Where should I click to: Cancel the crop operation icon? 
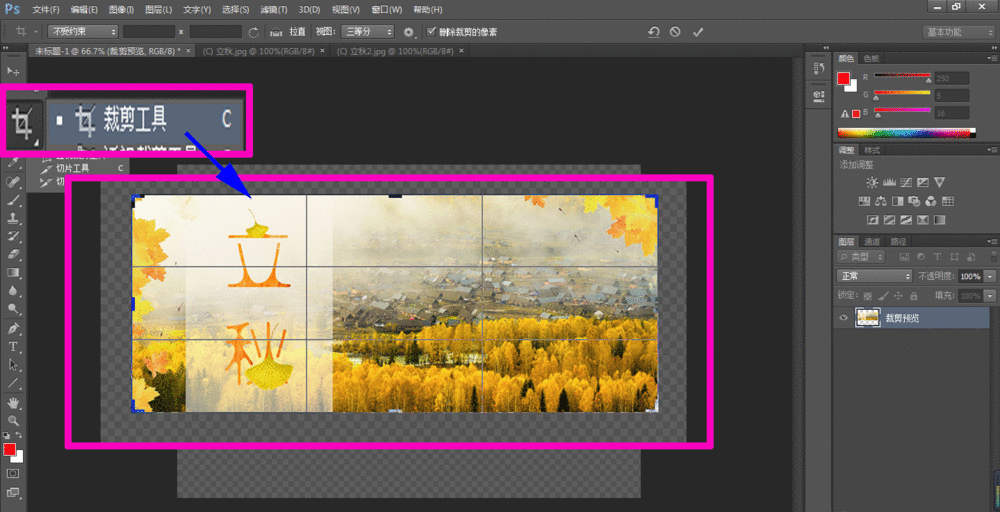pos(675,32)
